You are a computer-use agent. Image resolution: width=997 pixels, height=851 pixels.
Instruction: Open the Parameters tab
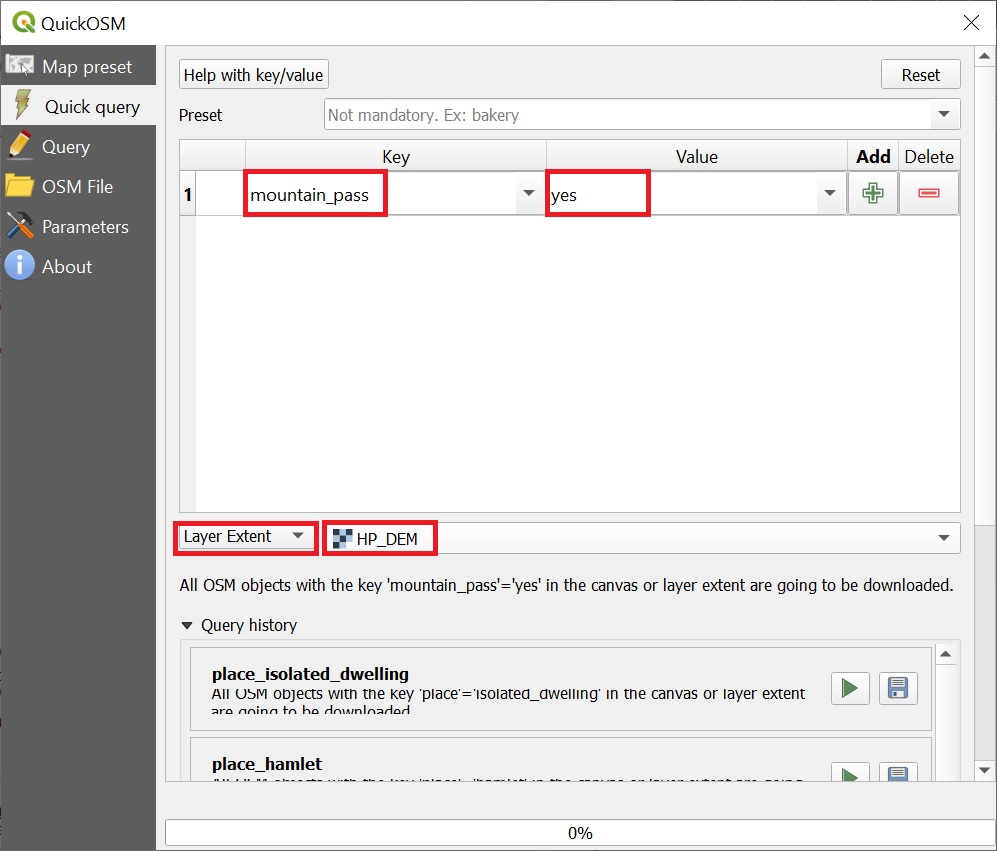pos(78,226)
